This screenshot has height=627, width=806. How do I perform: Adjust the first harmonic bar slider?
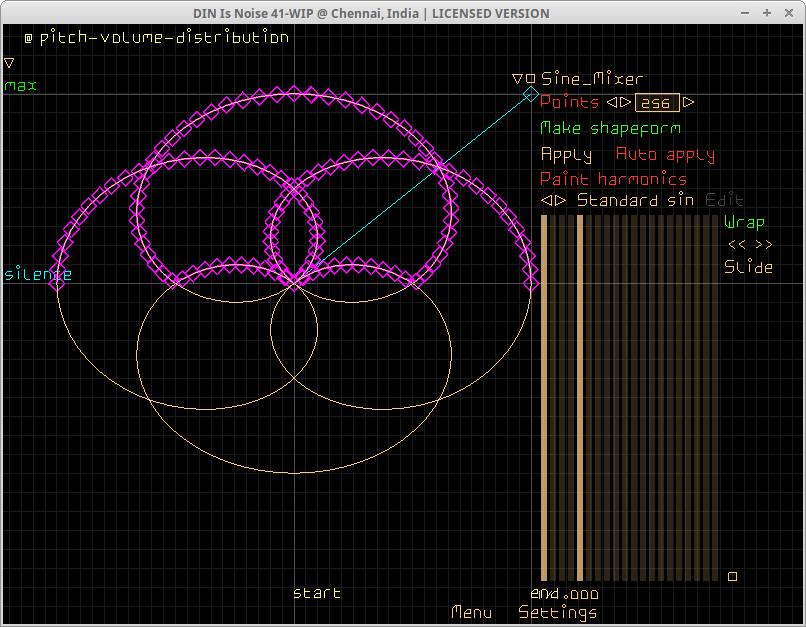coord(544,400)
